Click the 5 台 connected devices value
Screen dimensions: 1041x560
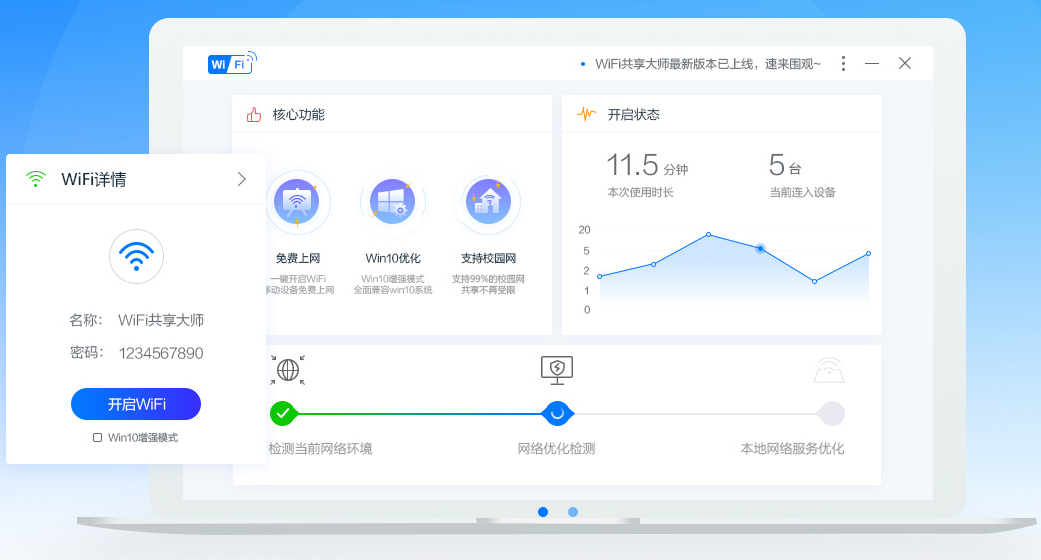pyautogui.click(x=785, y=165)
